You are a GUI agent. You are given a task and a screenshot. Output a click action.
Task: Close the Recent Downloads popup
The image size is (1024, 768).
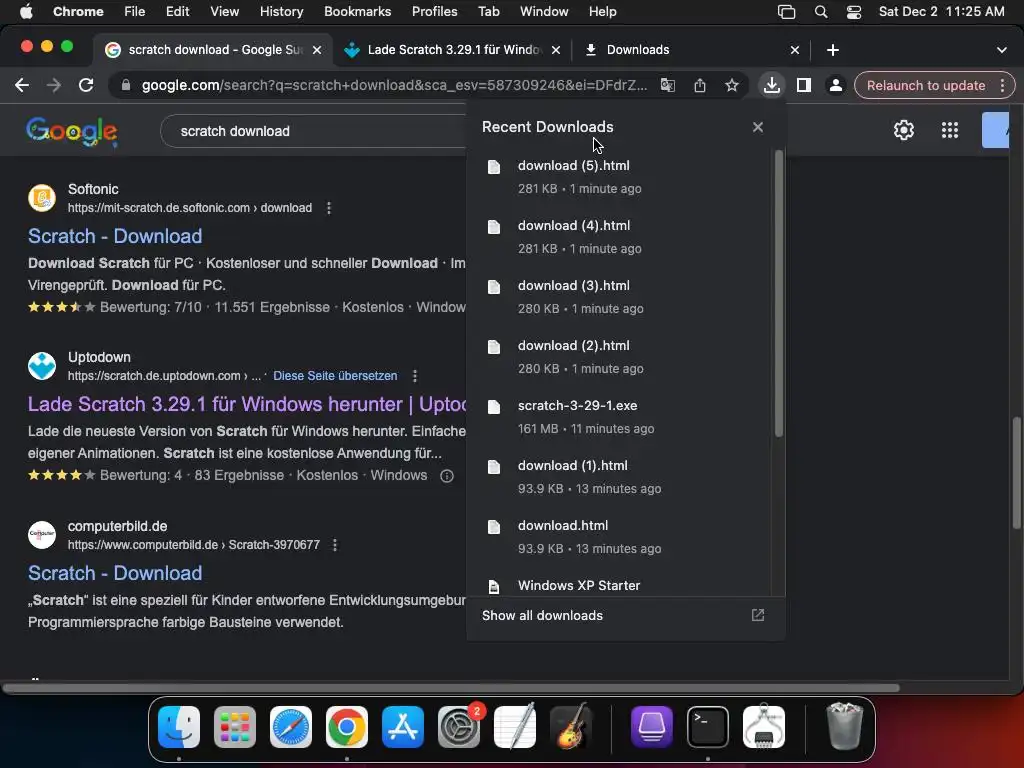click(758, 127)
